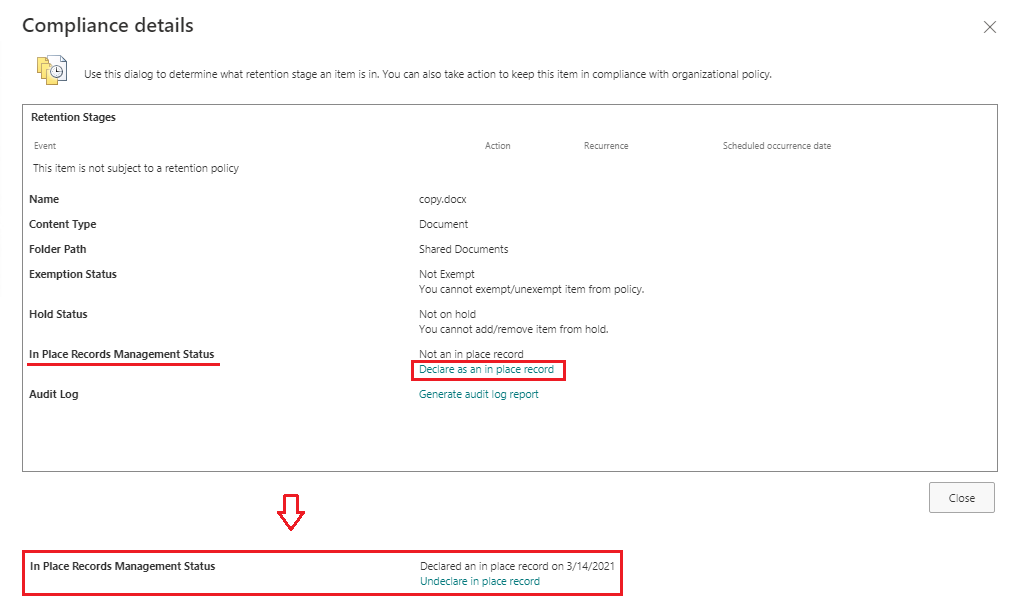Screen dimensions: 1018x614
Task: Click the Retention Stages section header
Action: click(73, 117)
